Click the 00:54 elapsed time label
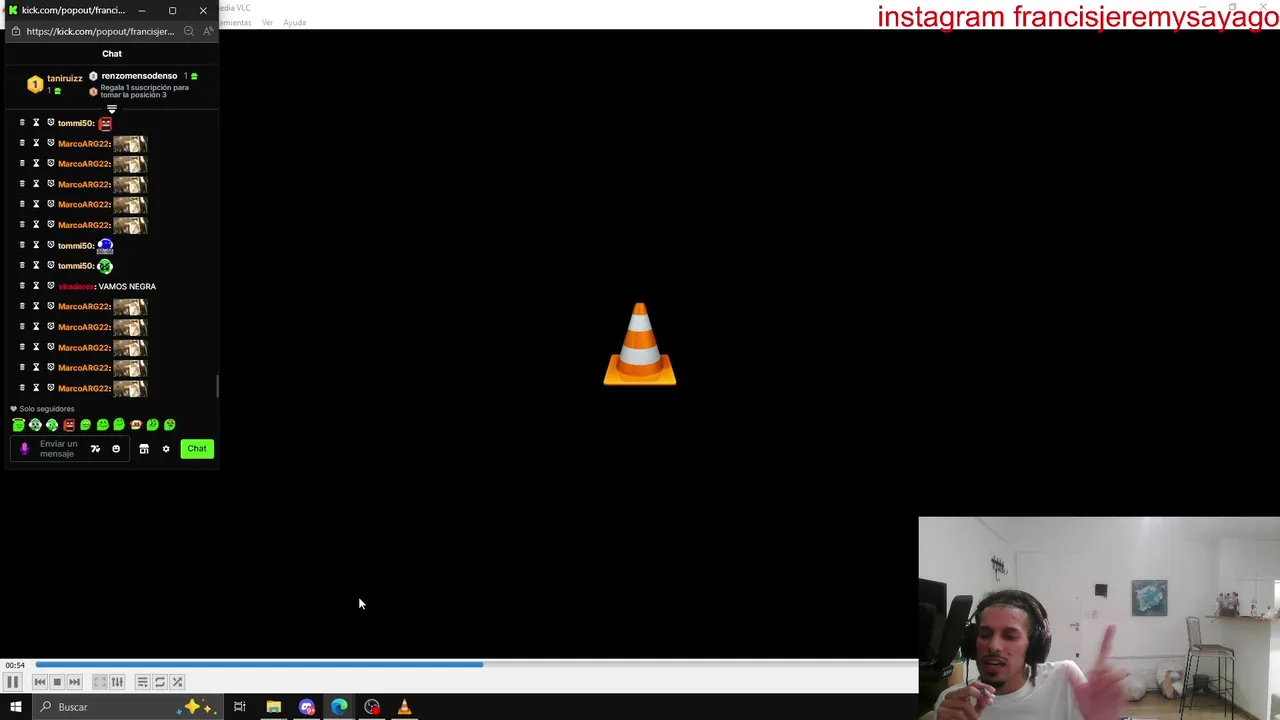Screen dimensions: 1280x720 click(x=15, y=665)
